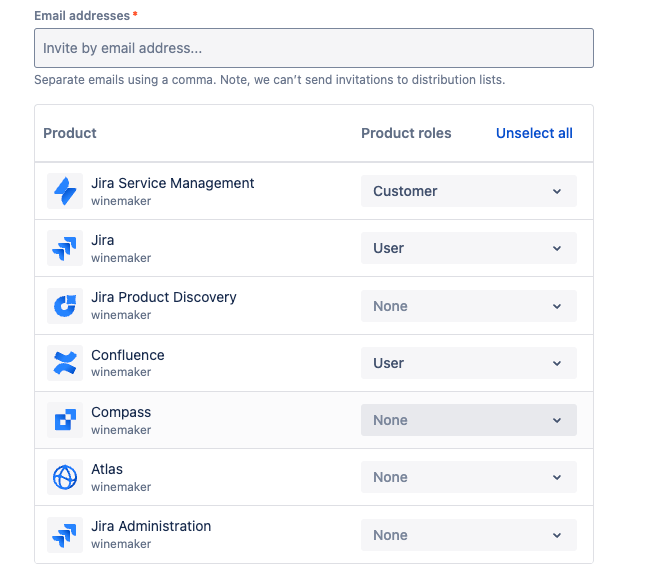Click the Product column header

(70, 133)
